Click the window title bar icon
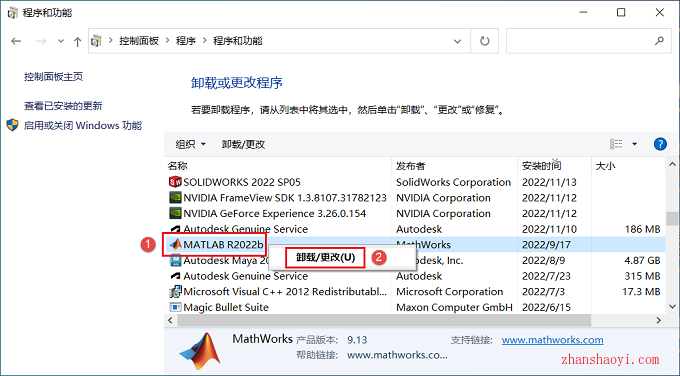This screenshot has width=680, height=376. 13,13
